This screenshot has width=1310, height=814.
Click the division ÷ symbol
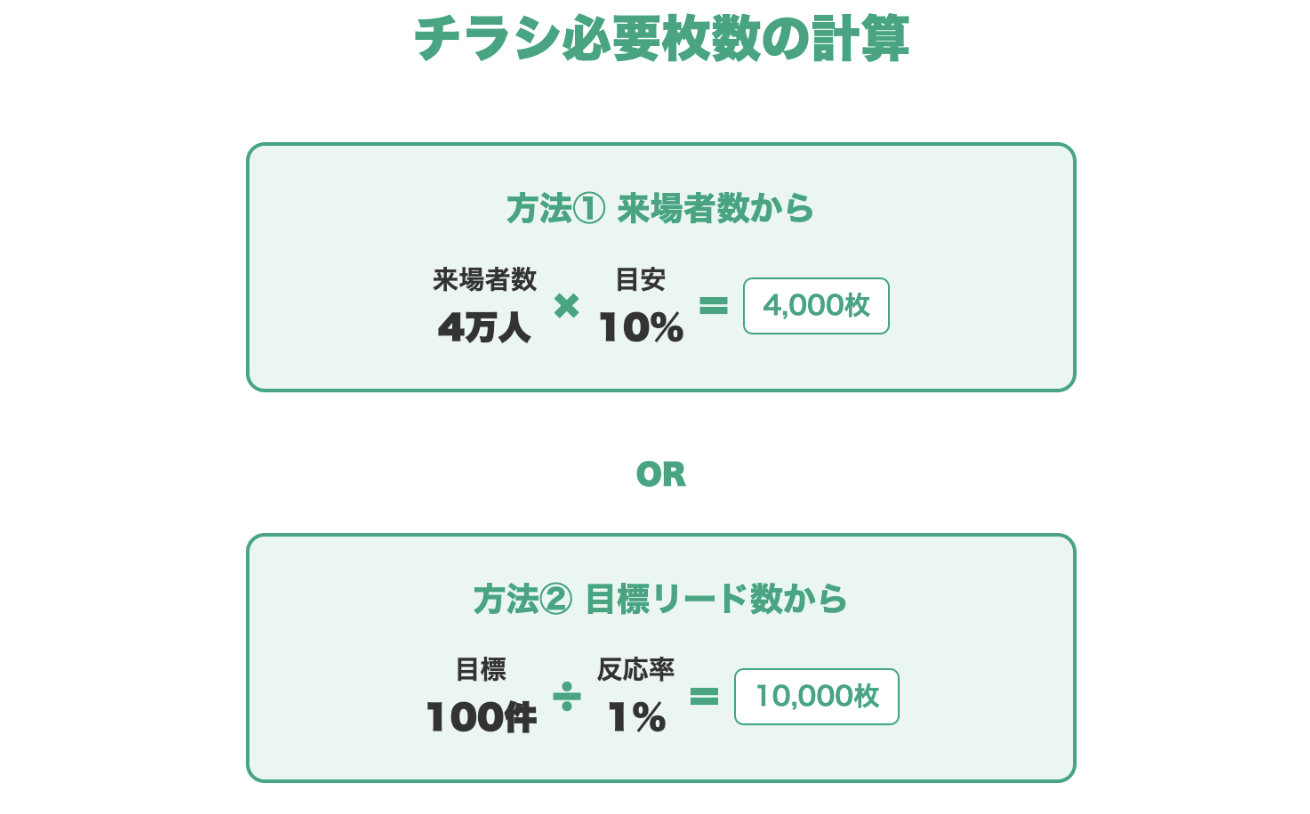(x=567, y=696)
